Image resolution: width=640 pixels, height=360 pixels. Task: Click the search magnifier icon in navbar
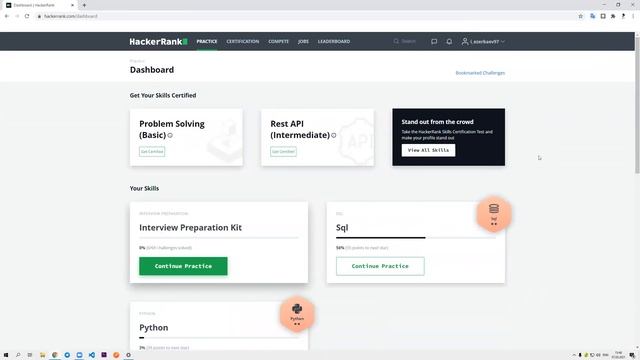[x=396, y=41]
